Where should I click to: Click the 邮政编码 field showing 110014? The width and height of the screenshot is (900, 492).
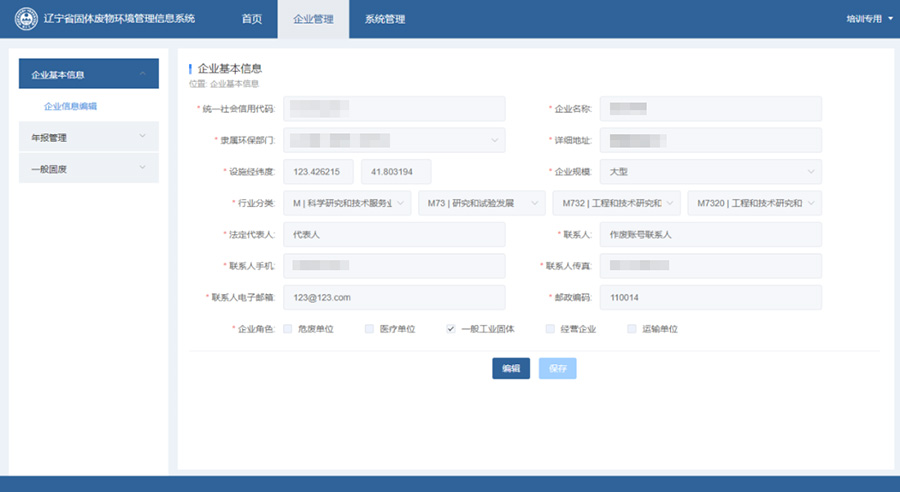[x=711, y=297]
